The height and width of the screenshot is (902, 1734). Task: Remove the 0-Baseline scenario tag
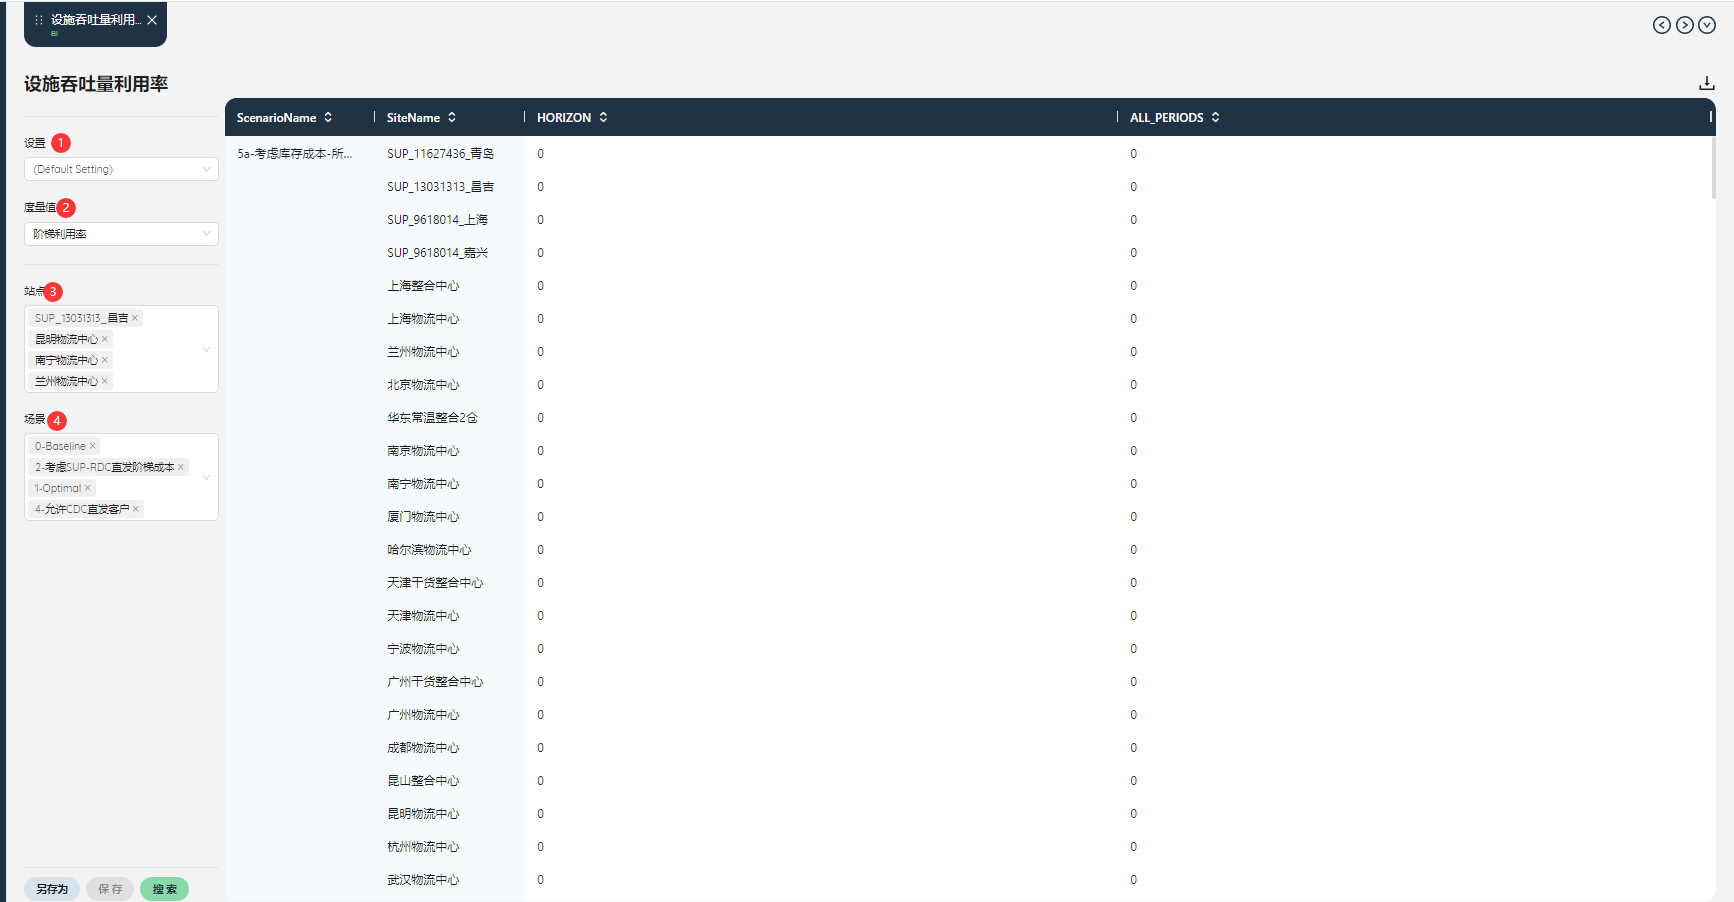(x=93, y=446)
